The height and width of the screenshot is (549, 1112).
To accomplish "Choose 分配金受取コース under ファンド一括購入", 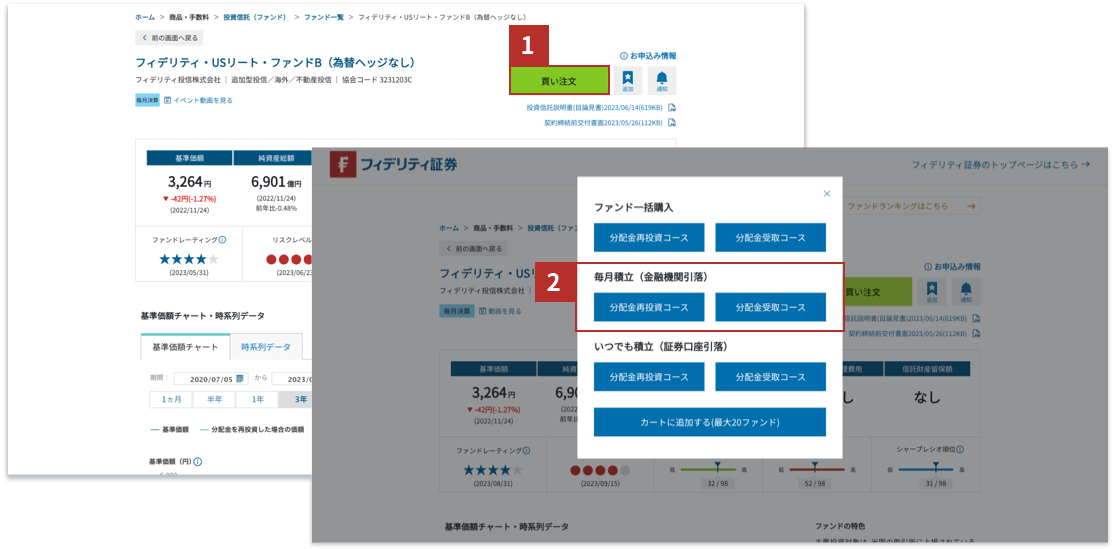I will point(771,238).
